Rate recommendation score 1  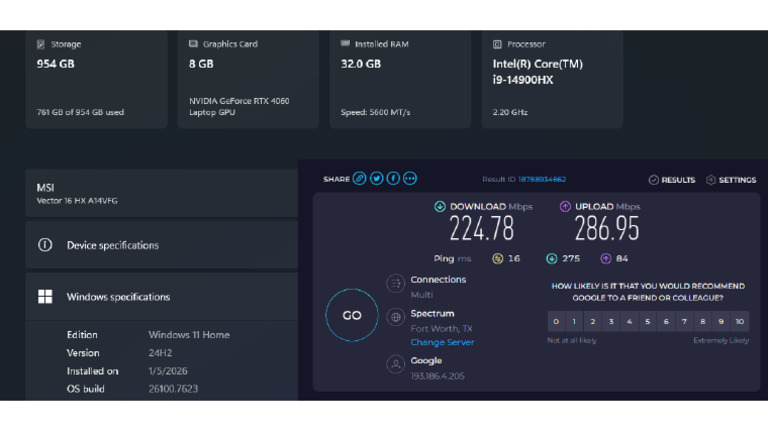tap(574, 321)
